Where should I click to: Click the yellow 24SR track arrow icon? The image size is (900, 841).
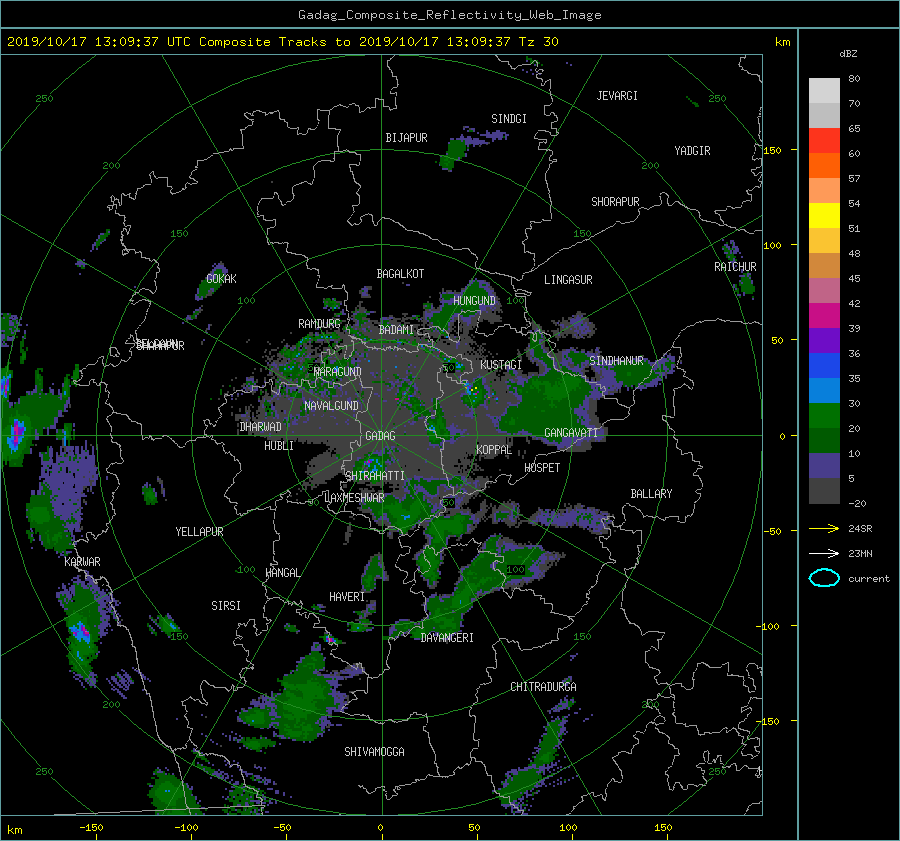(824, 528)
